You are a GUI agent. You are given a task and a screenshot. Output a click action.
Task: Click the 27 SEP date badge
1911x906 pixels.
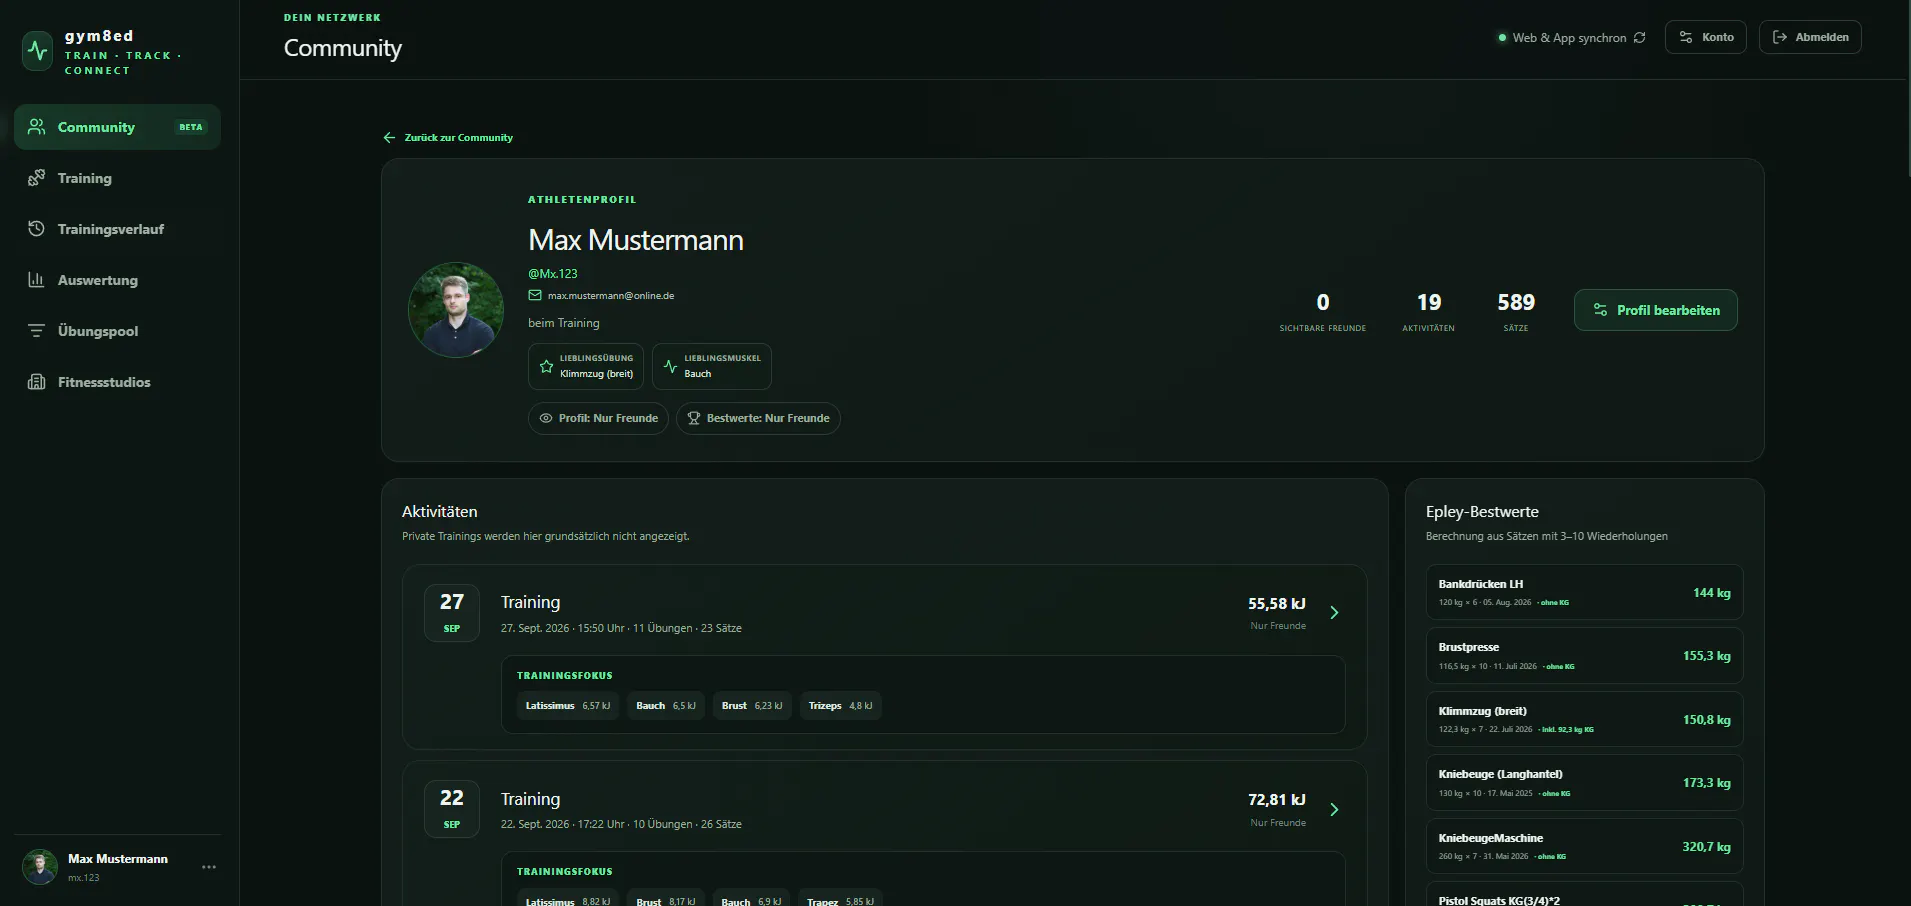(x=452, y=613)
